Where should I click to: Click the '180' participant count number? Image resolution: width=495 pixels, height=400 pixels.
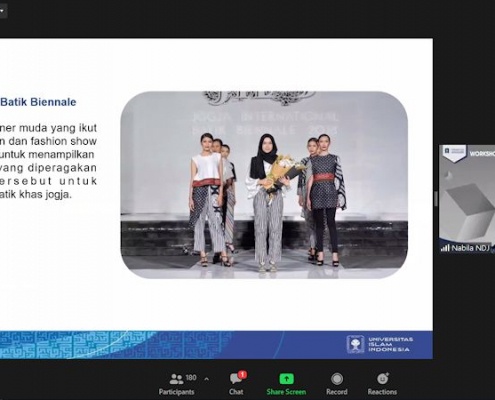pos(191,378)
